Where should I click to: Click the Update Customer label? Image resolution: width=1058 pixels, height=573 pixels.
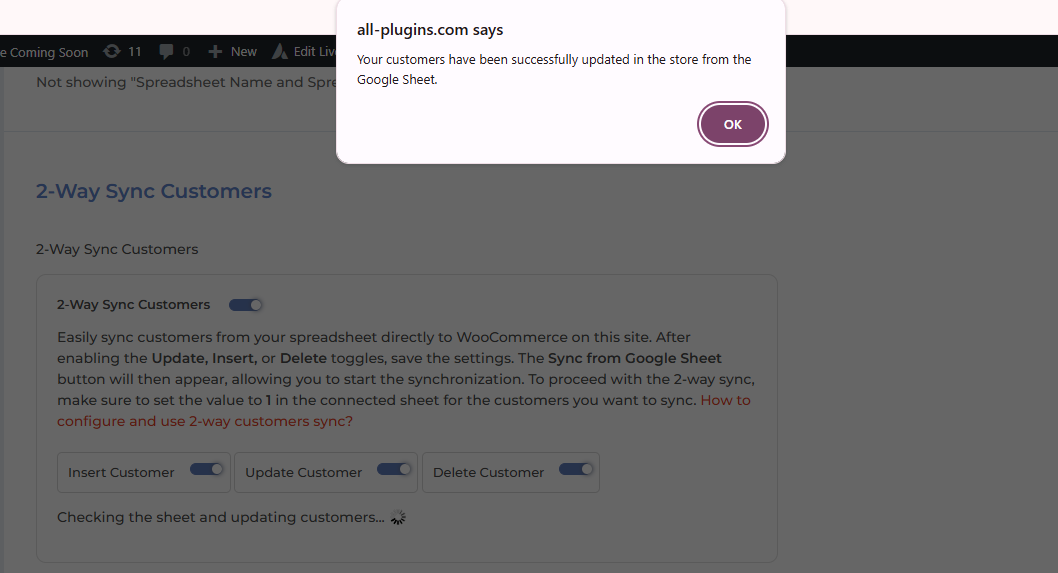[303, 472]
